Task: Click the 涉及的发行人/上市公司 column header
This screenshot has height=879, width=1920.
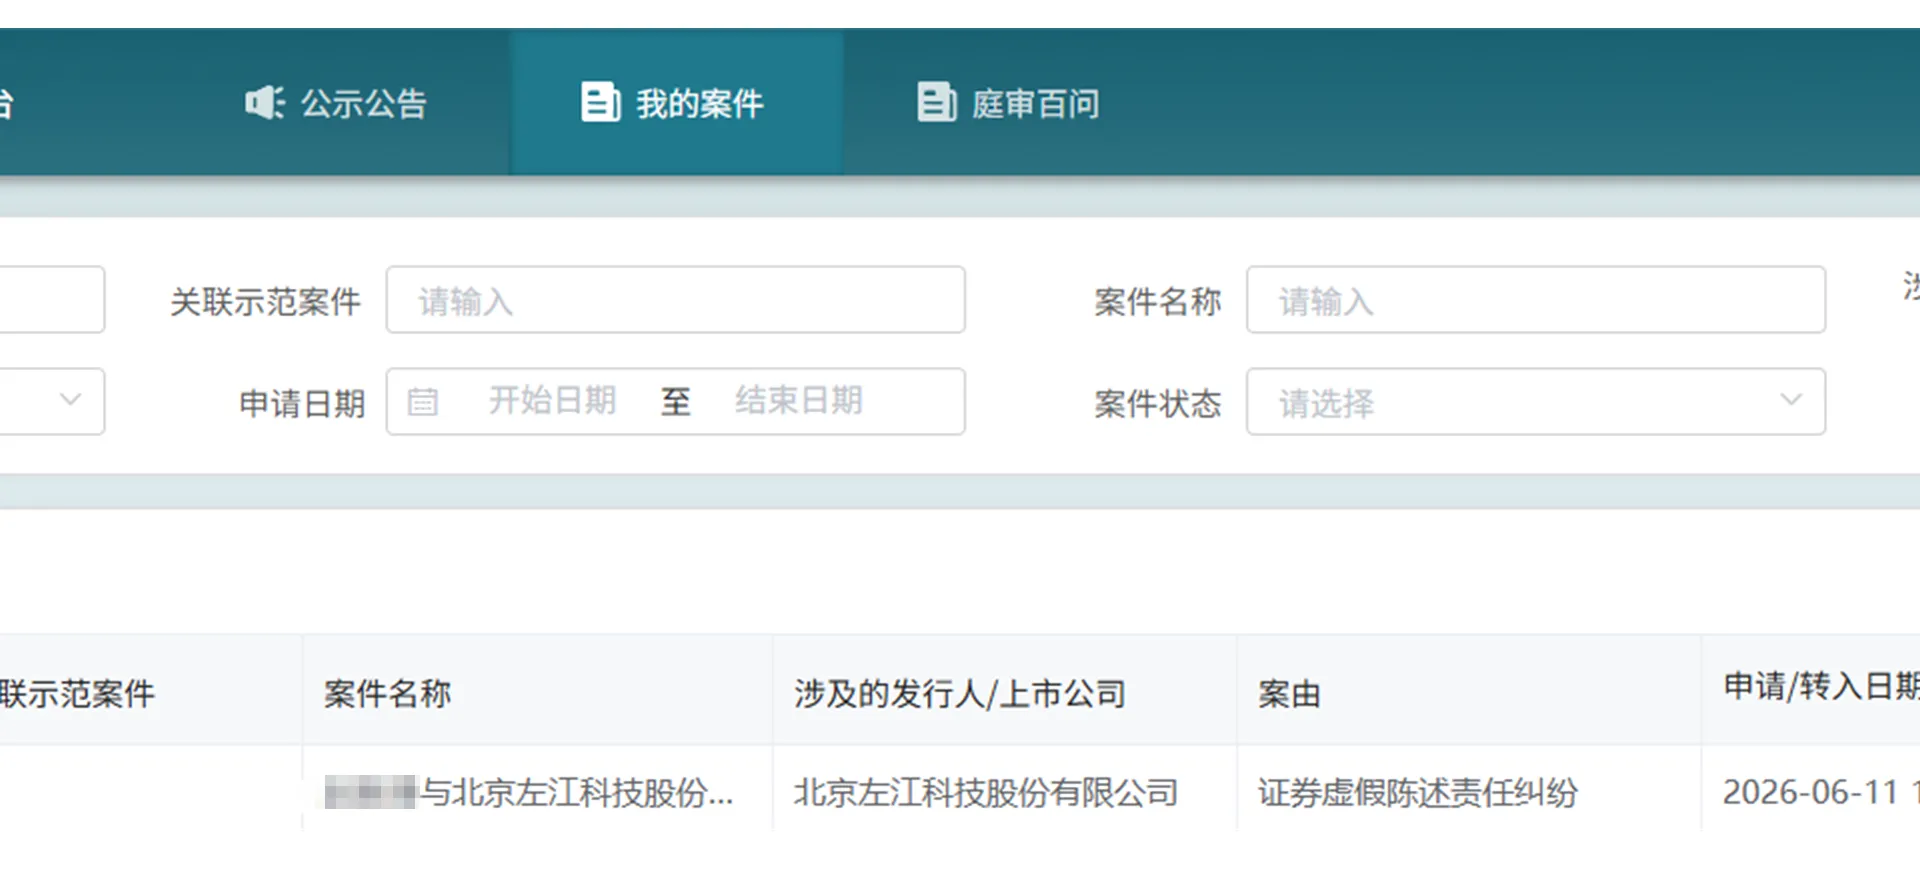Action: (1005, 692)
